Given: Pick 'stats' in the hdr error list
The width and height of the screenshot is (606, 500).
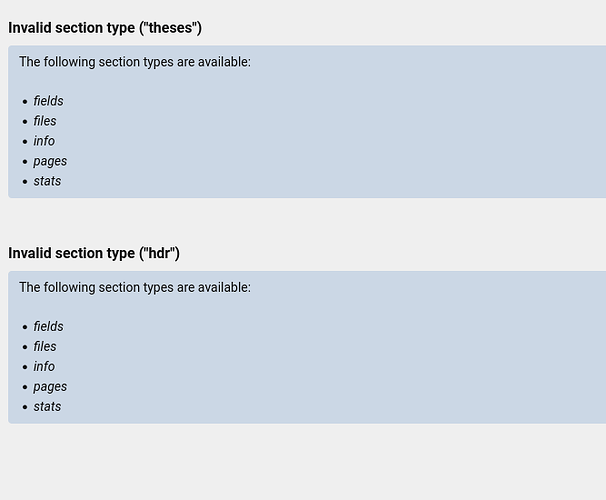Looking at the screenshot, I should 47,406.
